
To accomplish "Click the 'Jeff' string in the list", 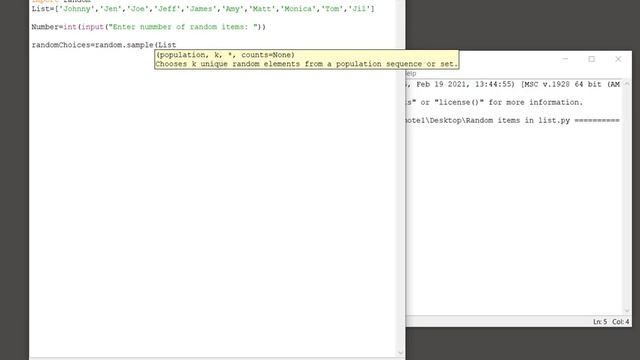I will tap(167, 9).
